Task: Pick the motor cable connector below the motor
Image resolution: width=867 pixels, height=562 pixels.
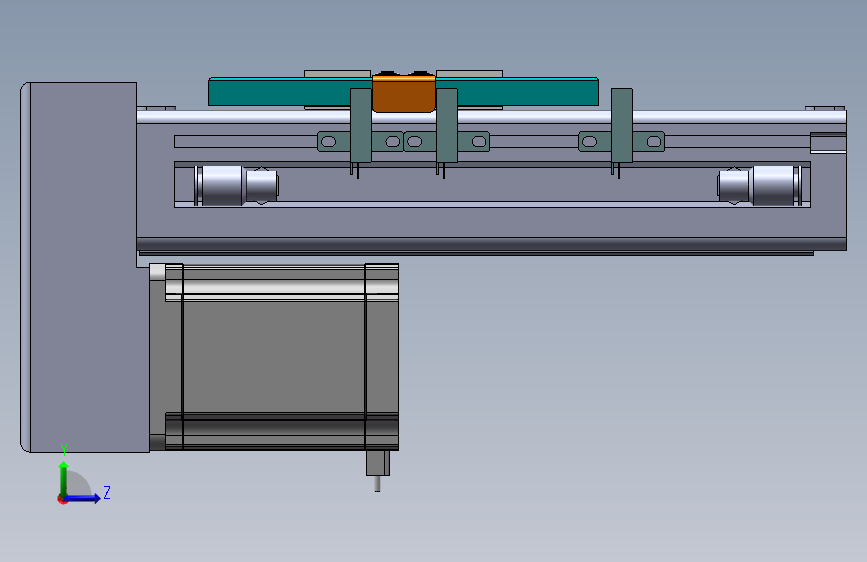Action: [x=378, y=464]
